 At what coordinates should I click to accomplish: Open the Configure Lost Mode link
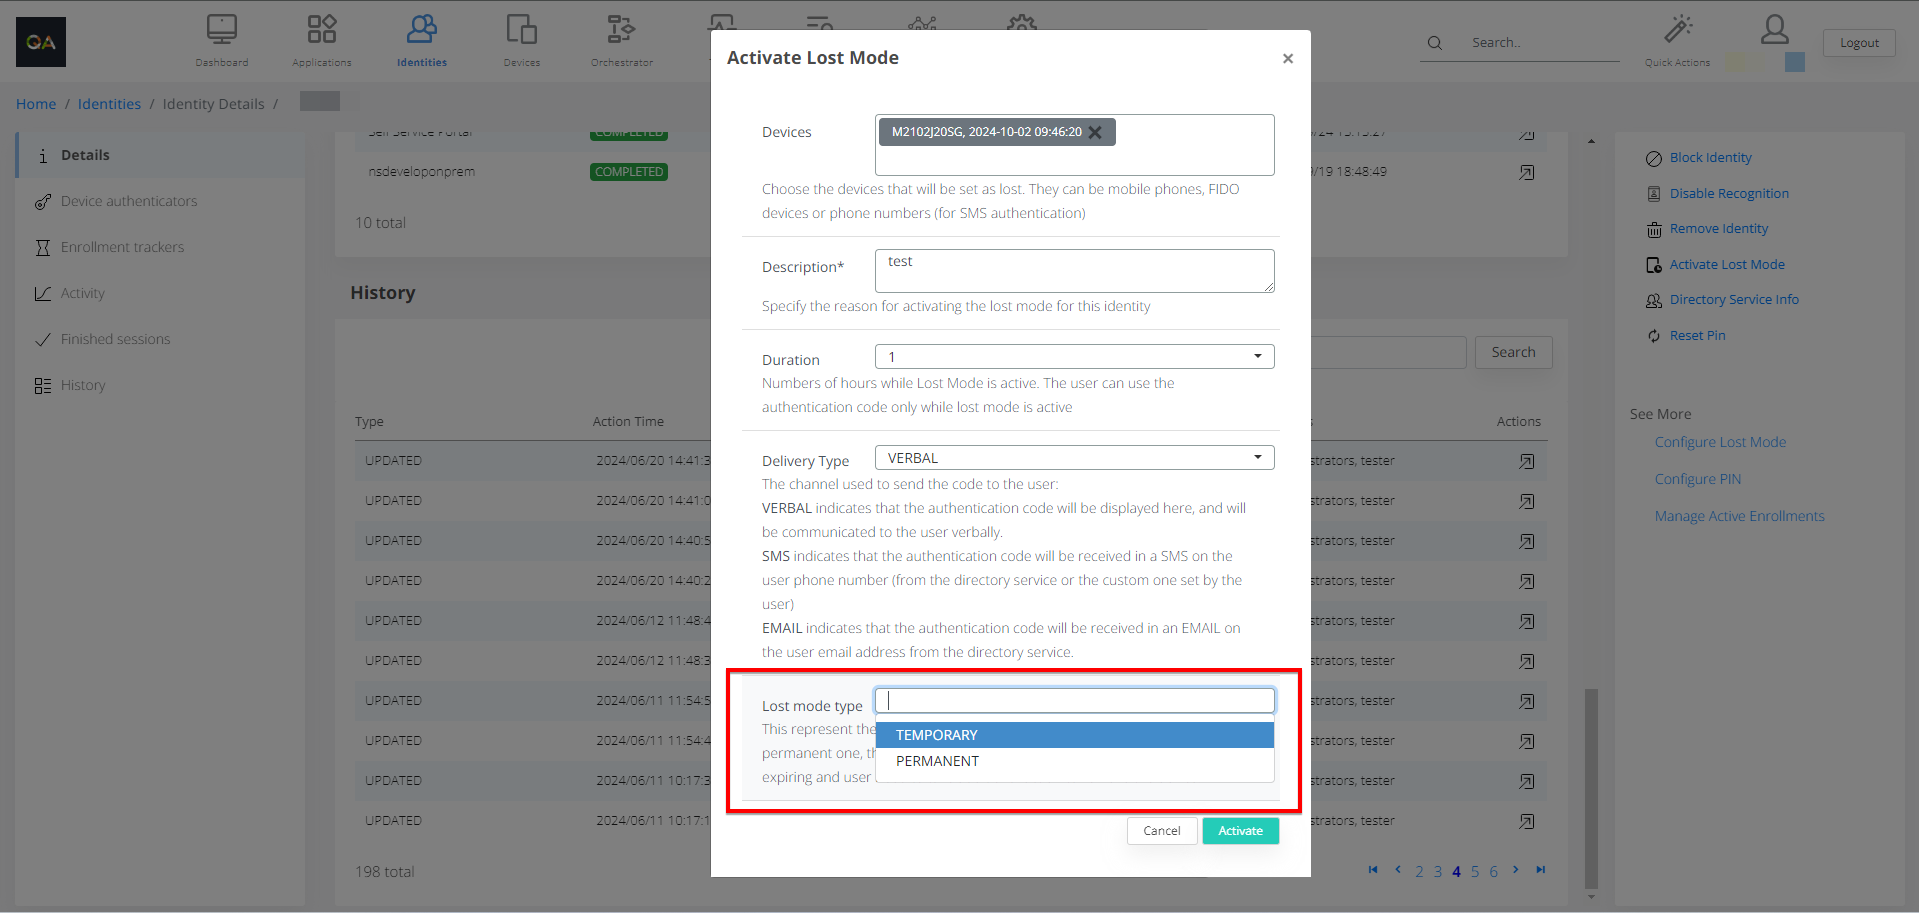[x=1720, y=442]
